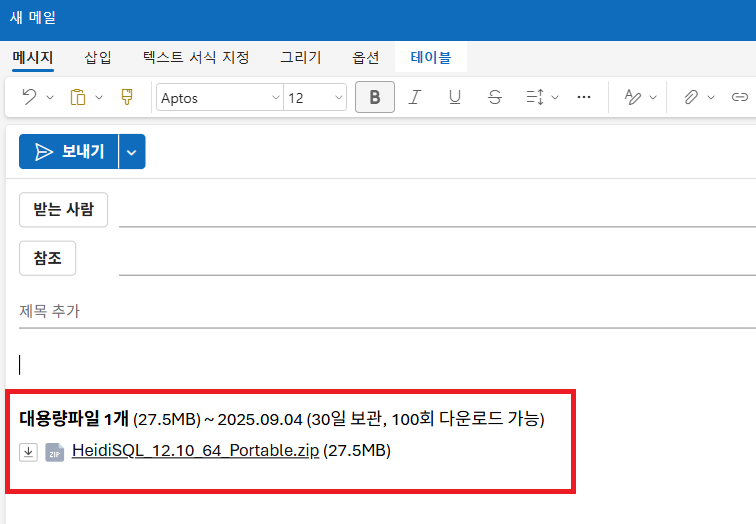Focus the 참조 CC input field

click(437, 259)
